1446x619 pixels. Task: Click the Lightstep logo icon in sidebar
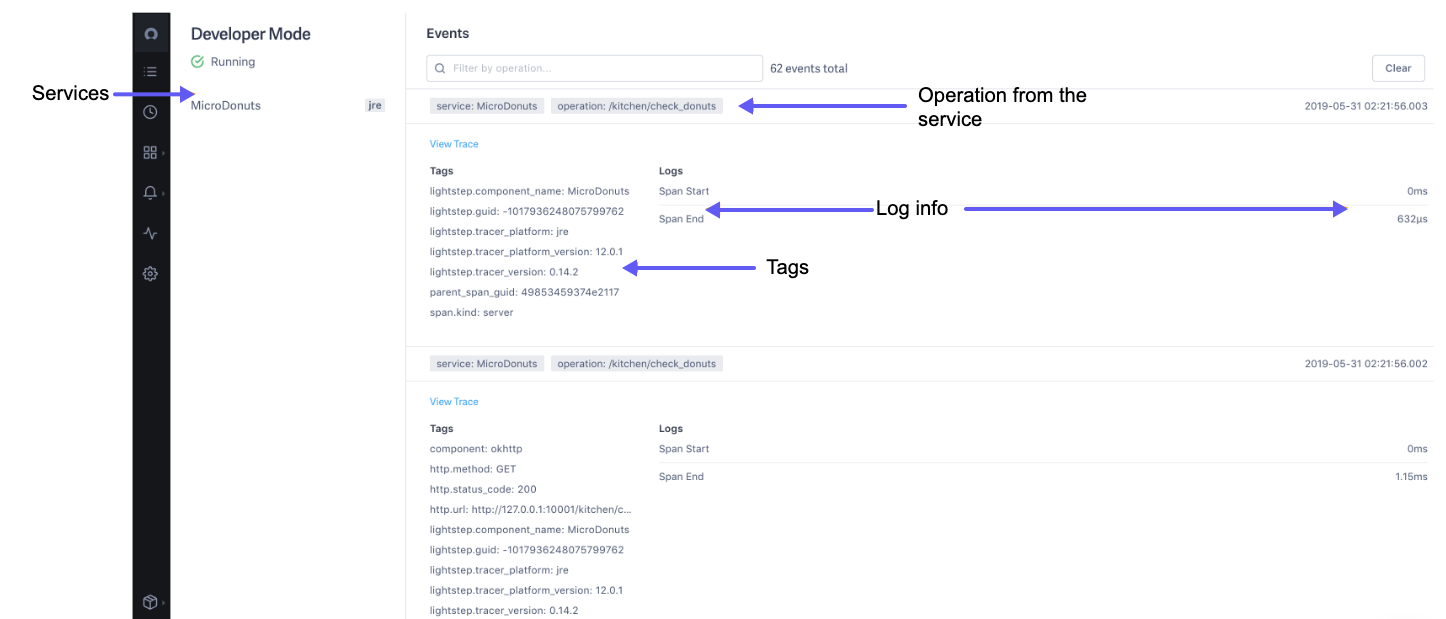coord(150,34)
